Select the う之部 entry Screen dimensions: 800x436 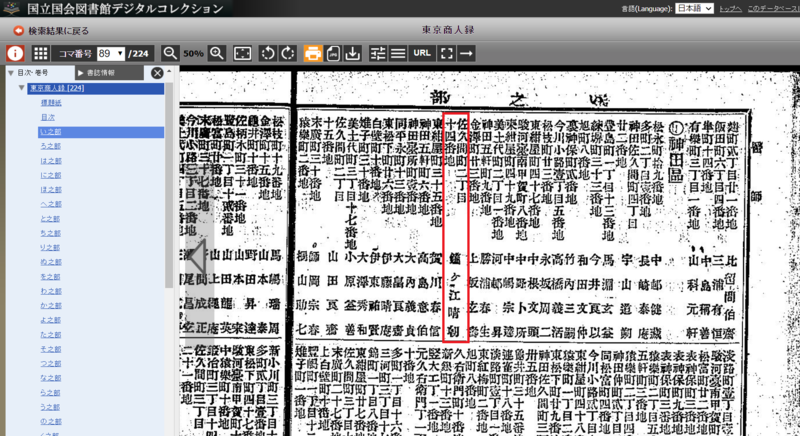point(51,407)
